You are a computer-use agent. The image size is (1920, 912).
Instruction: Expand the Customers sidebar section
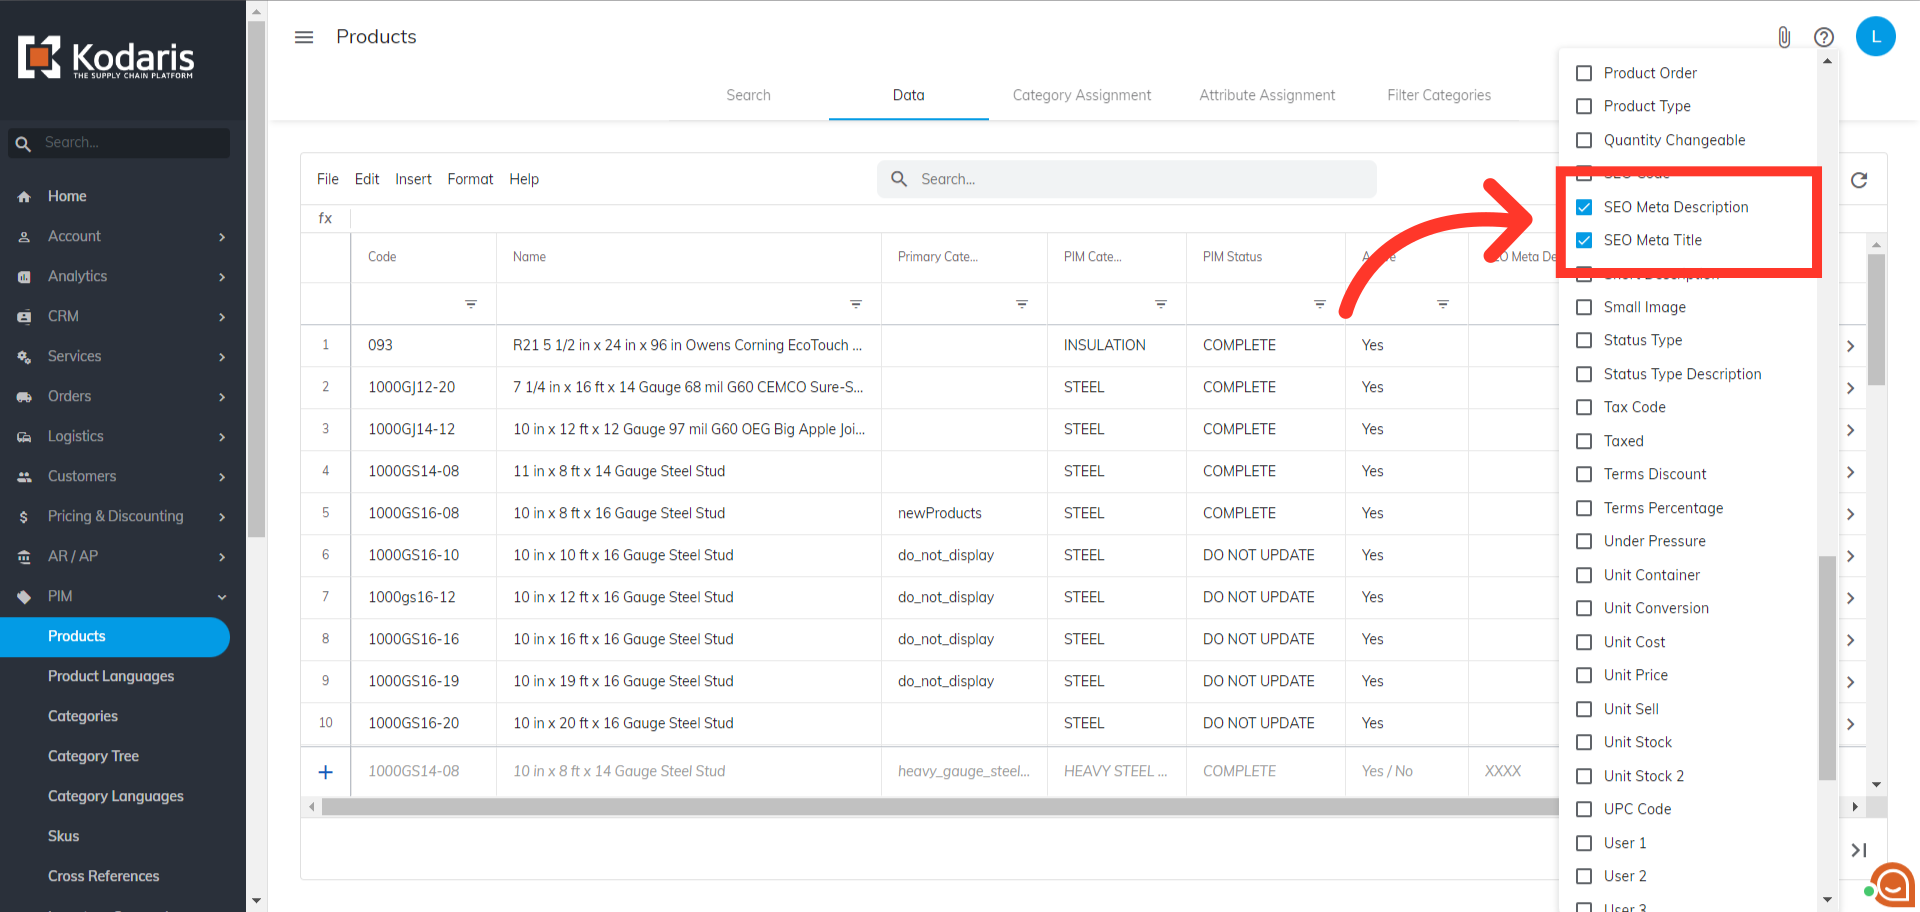click(x=222, y=477)
